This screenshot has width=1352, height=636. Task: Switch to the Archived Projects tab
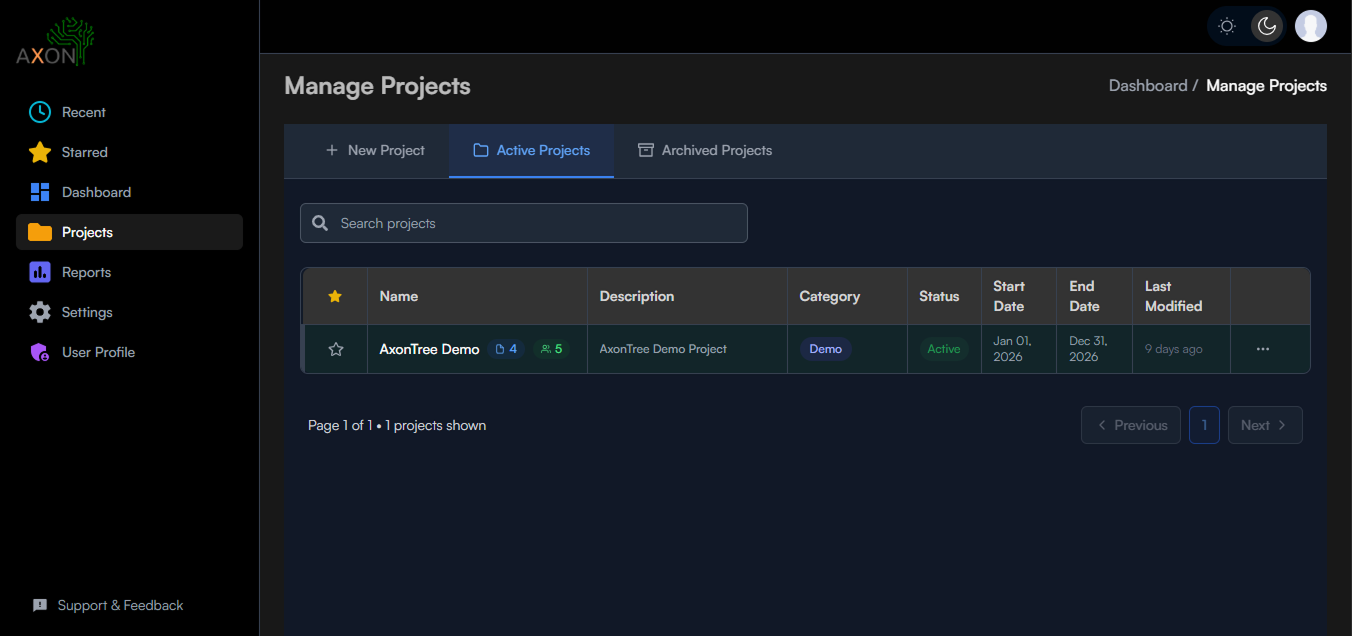pyautogui.click(x=705, y=150)
